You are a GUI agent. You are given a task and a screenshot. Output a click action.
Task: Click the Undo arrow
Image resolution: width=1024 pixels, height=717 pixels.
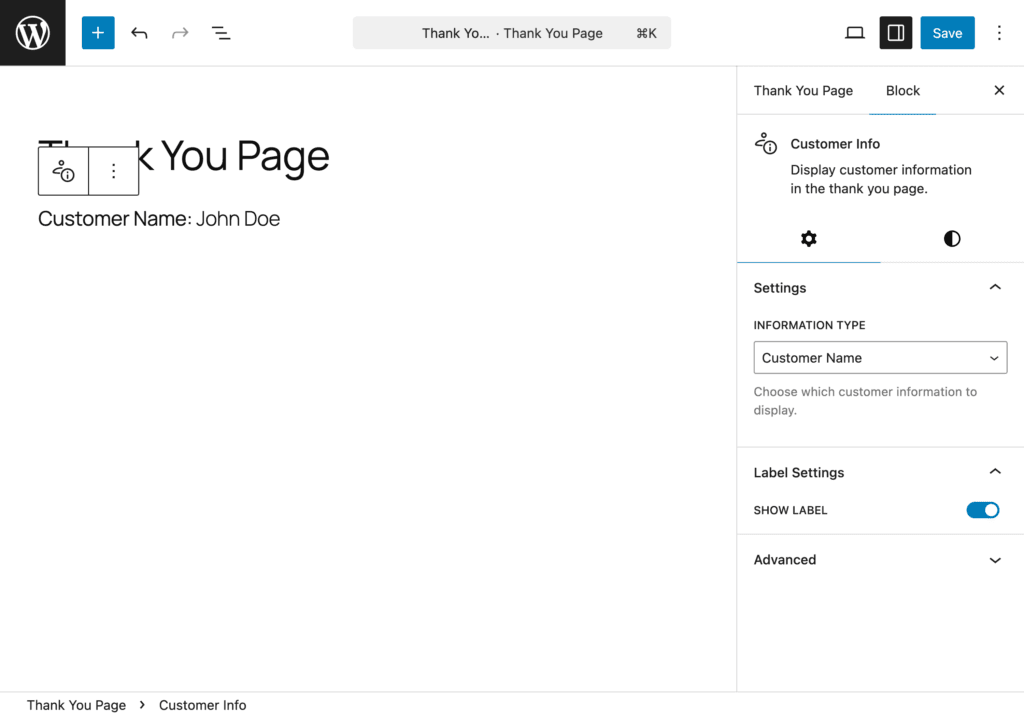pos(139,33)
